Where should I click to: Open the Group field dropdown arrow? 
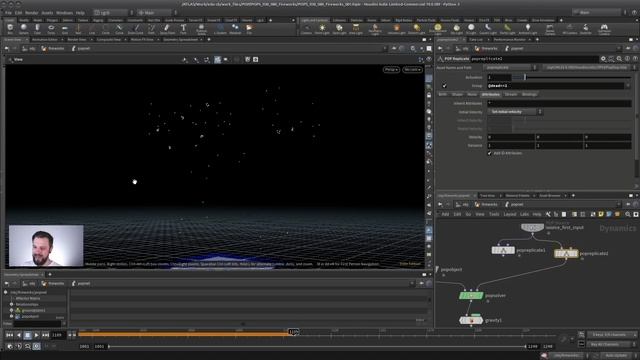629,86
